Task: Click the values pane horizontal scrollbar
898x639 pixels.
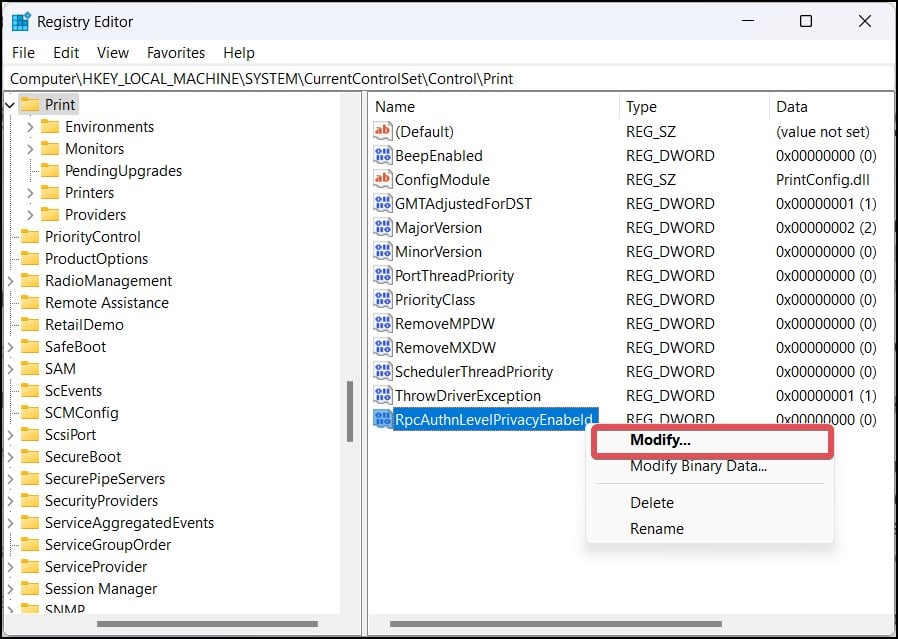Action: click(556, 624)
